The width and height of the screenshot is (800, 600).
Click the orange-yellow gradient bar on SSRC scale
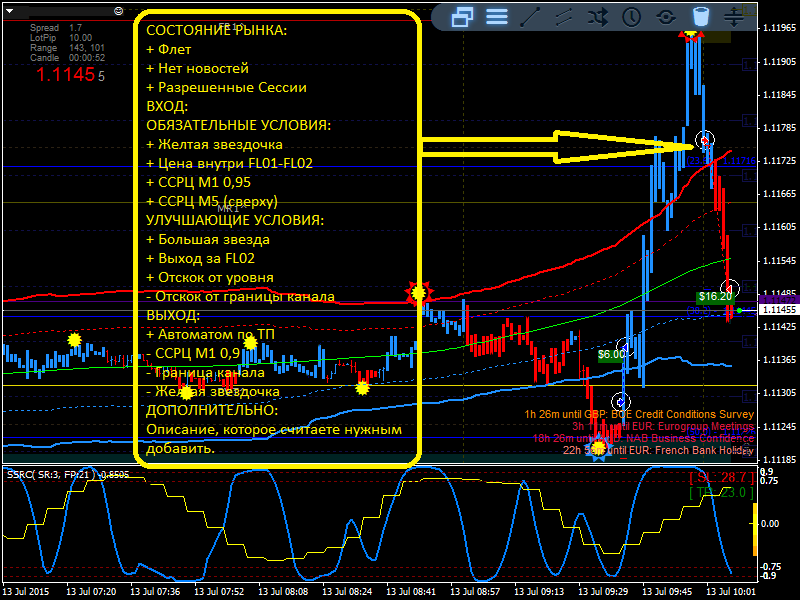click(x=755, y=531)
